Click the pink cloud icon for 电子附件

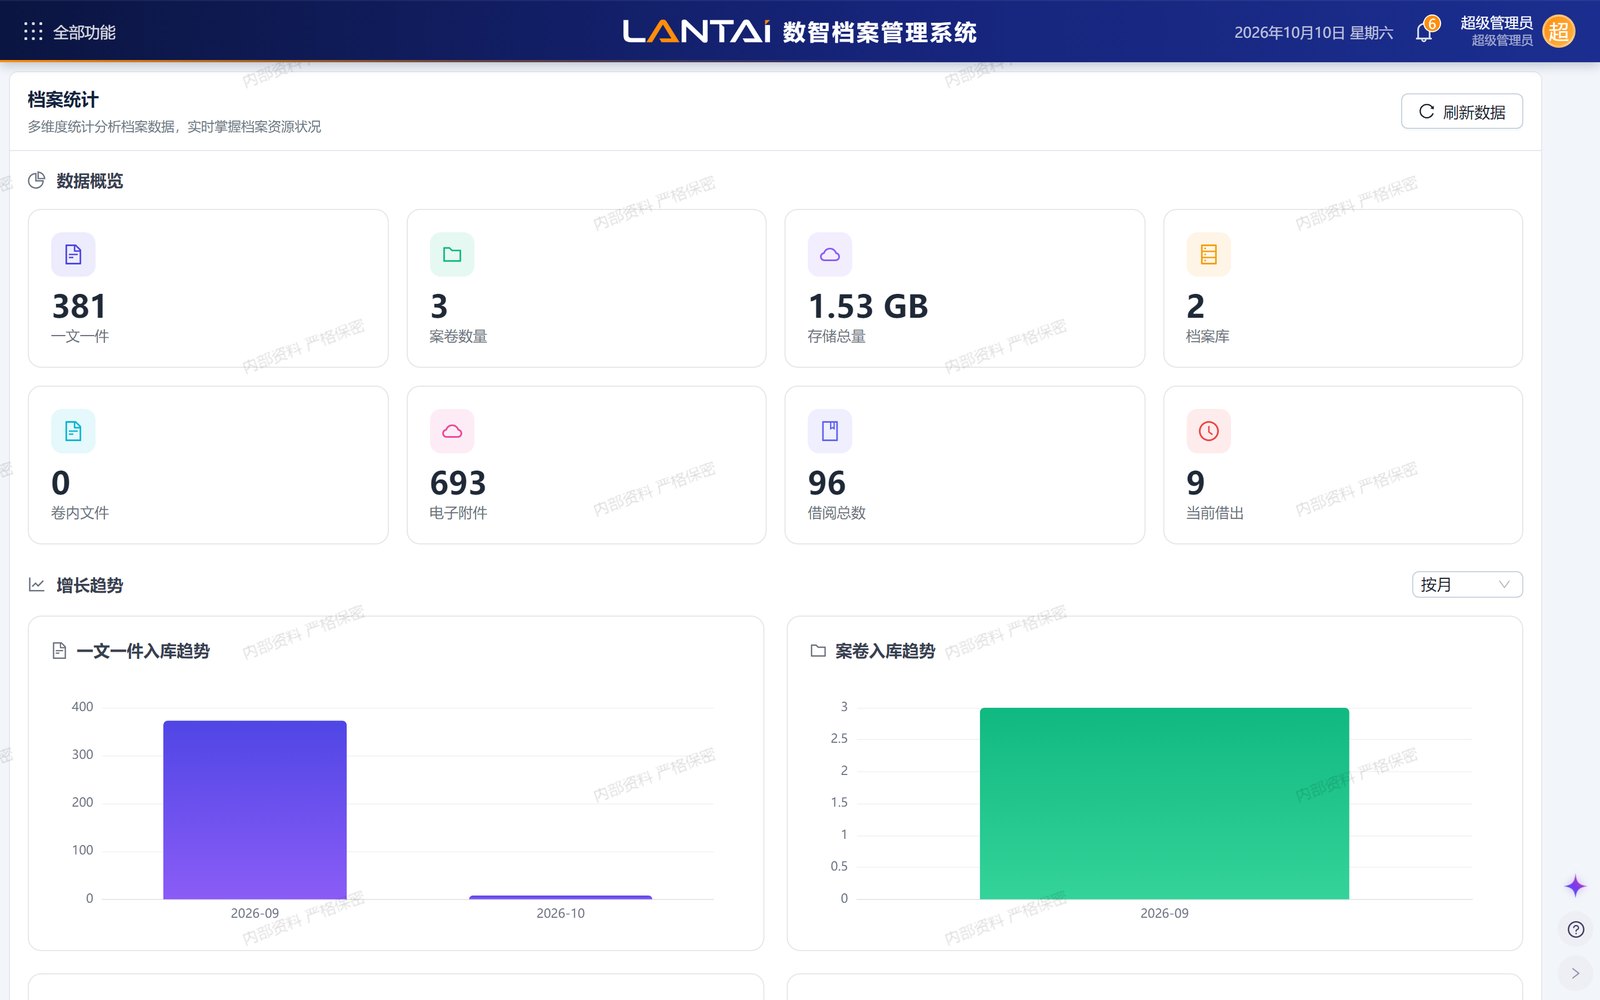[452, 431]
